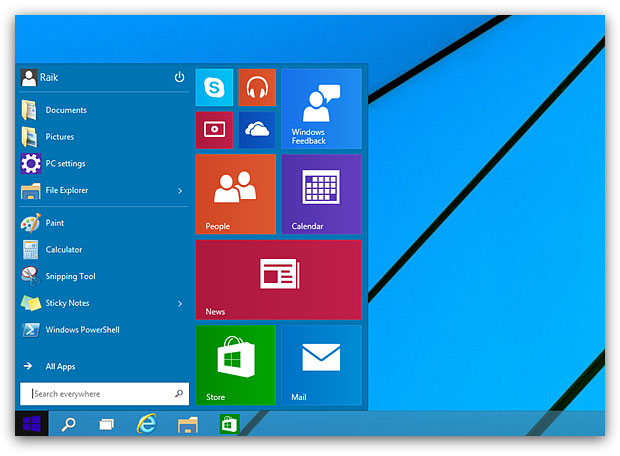Open the Calendar tile

tap(321, 194)
